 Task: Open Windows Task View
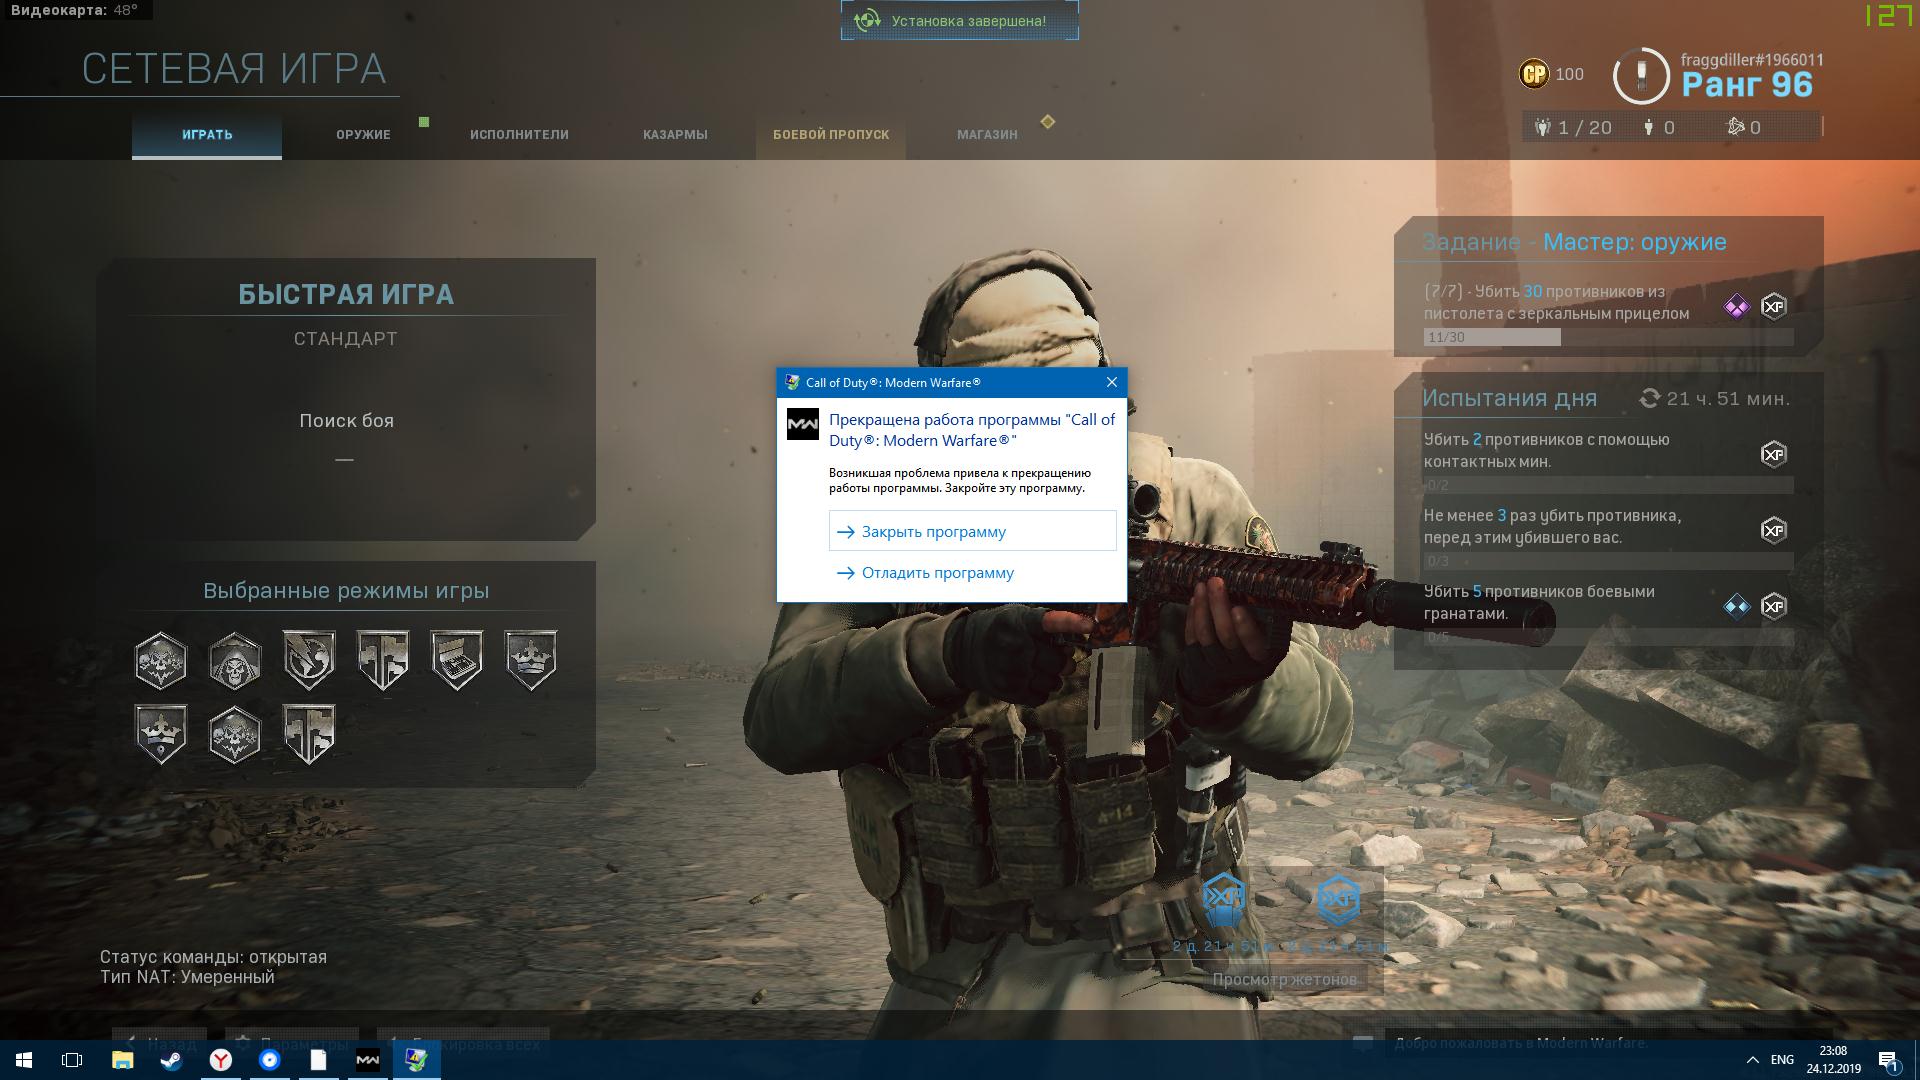72,1060
